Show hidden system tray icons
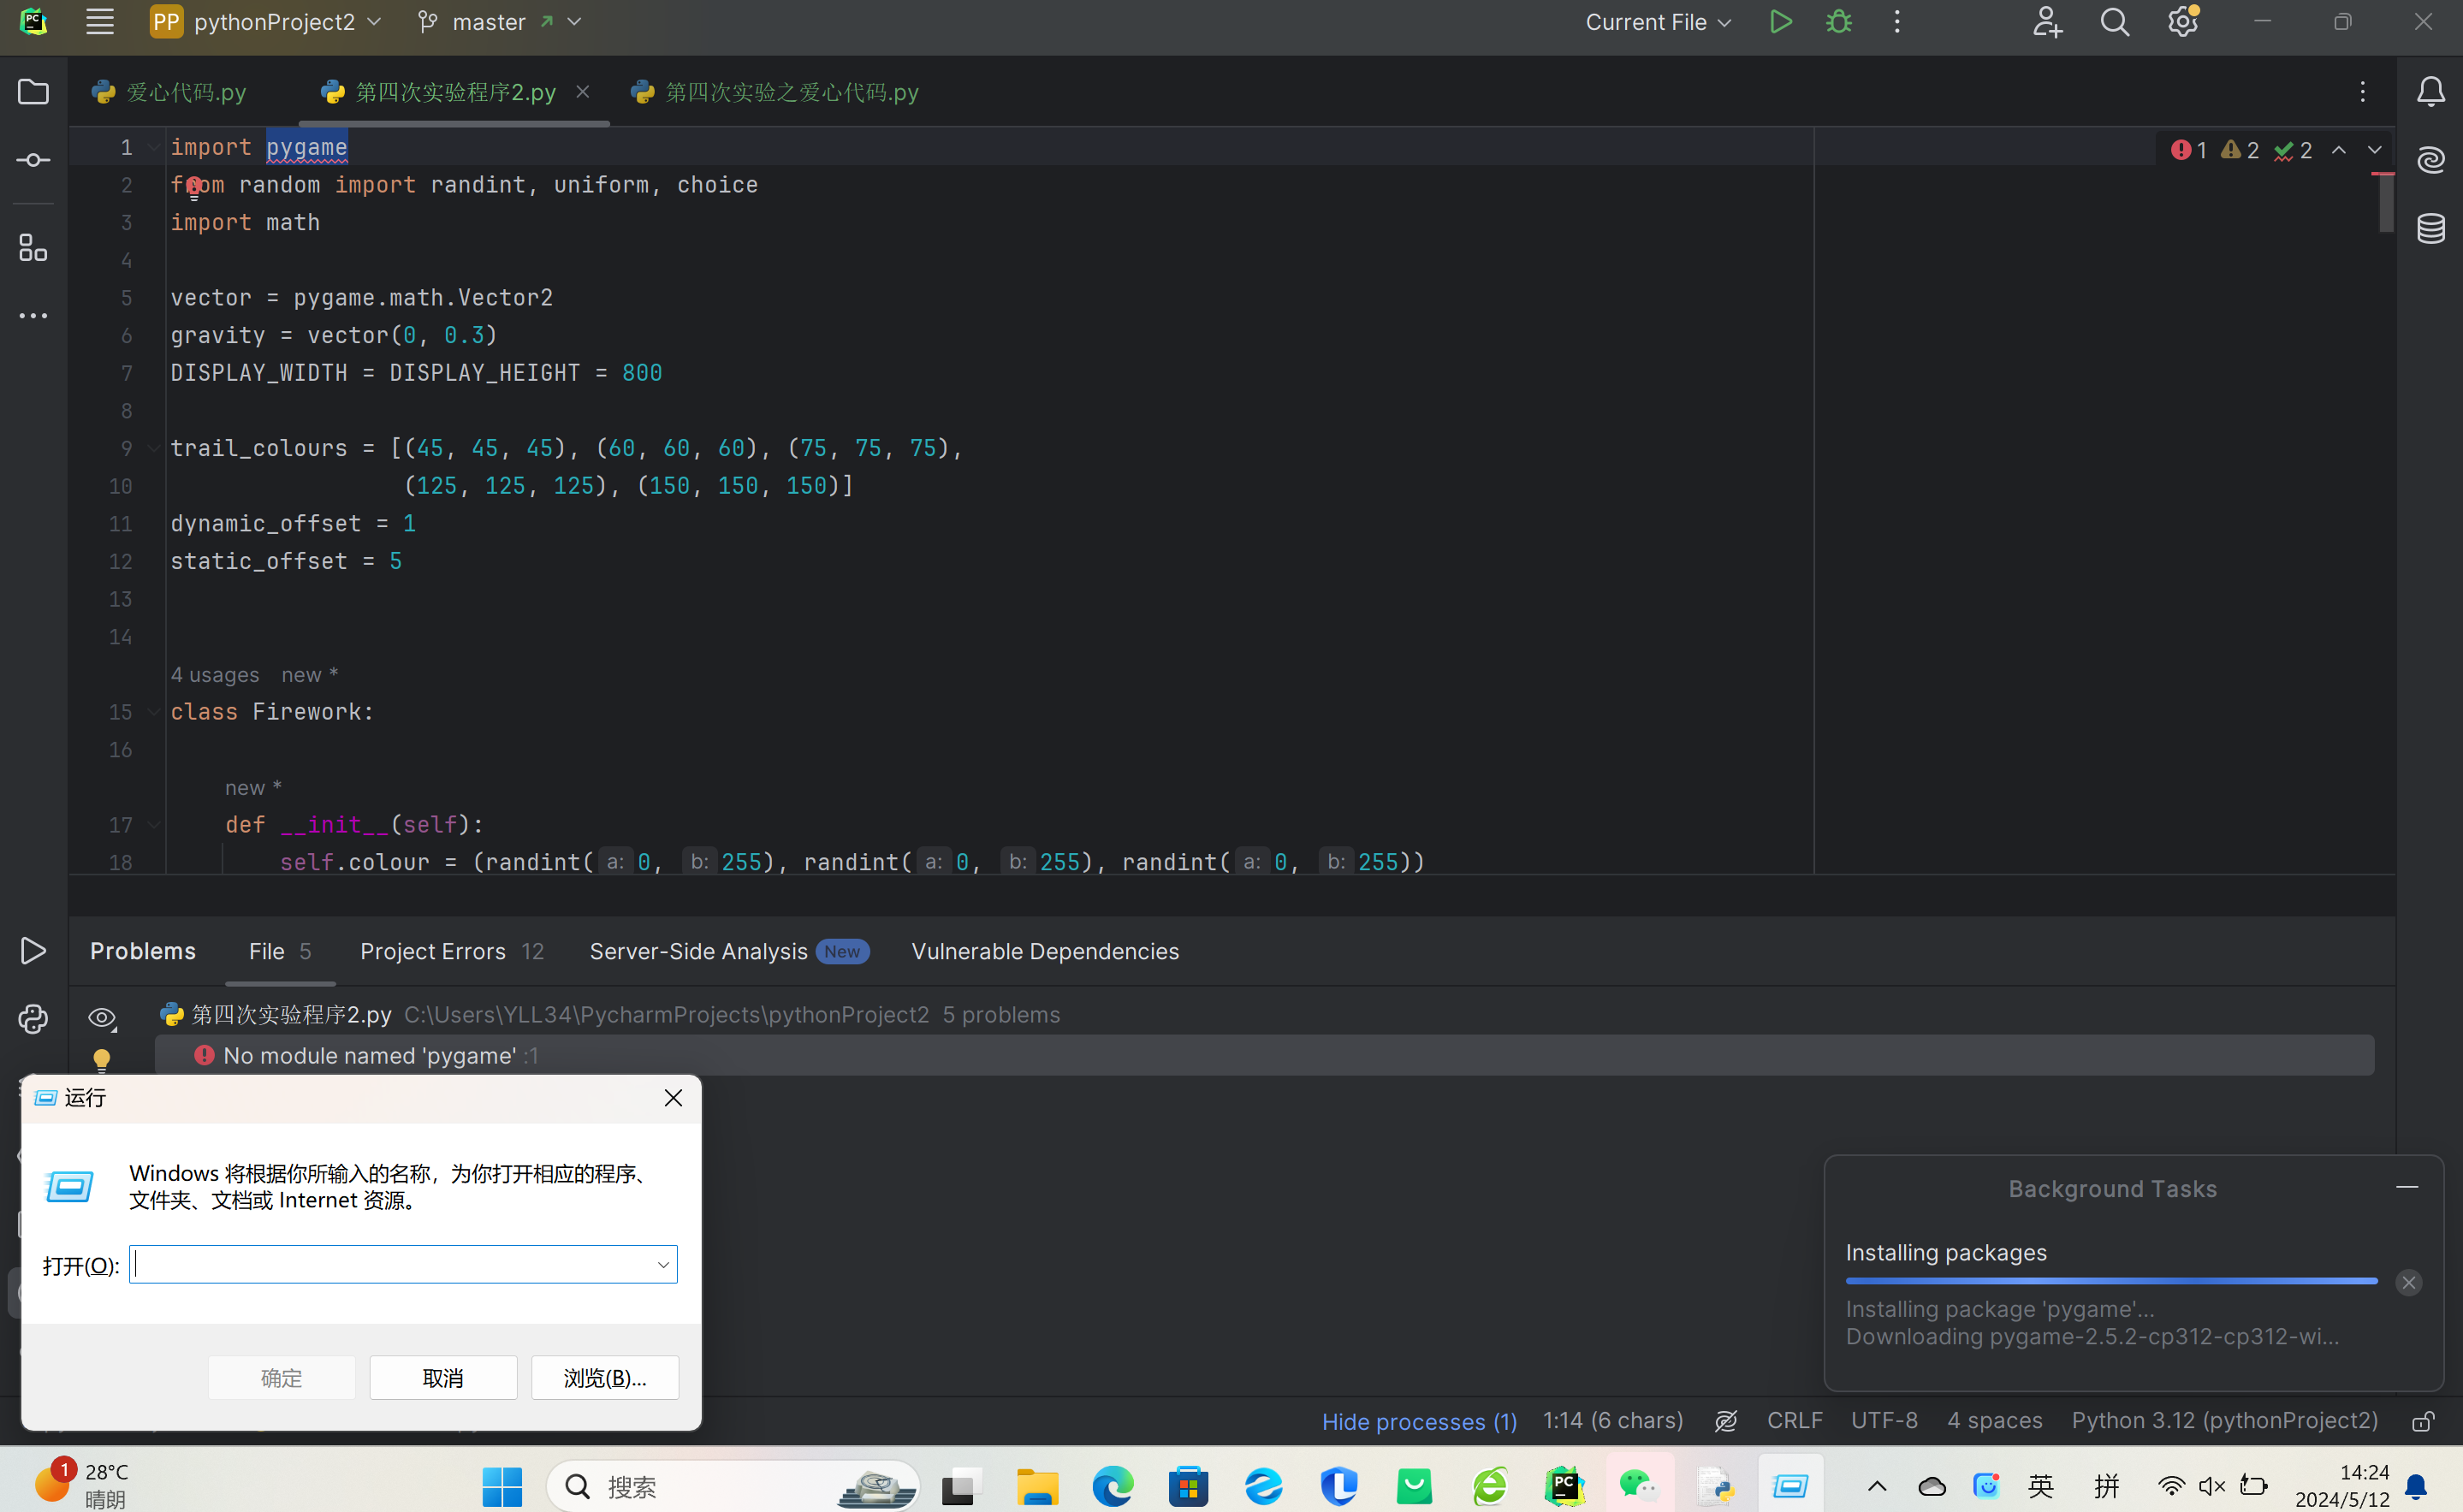Screen dimensions: 2463x1512 tap(1877, 1487)
